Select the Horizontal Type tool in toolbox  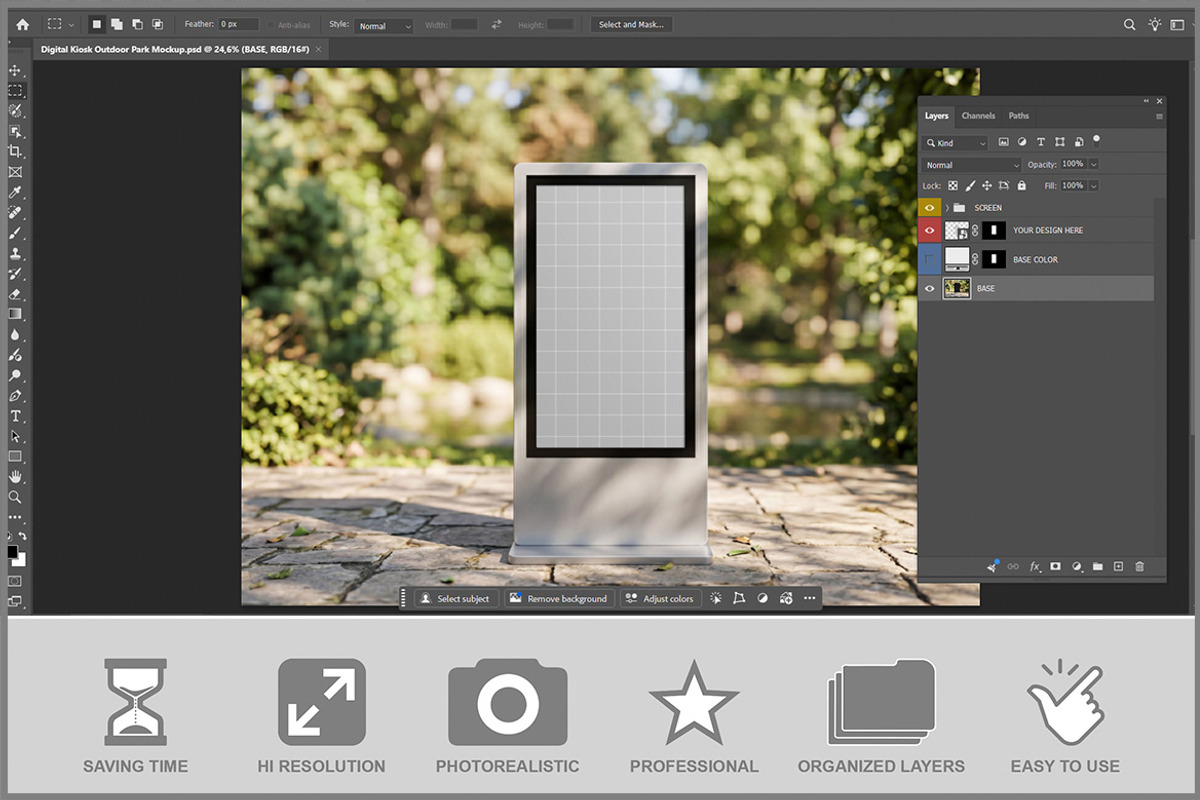(15, 416)
